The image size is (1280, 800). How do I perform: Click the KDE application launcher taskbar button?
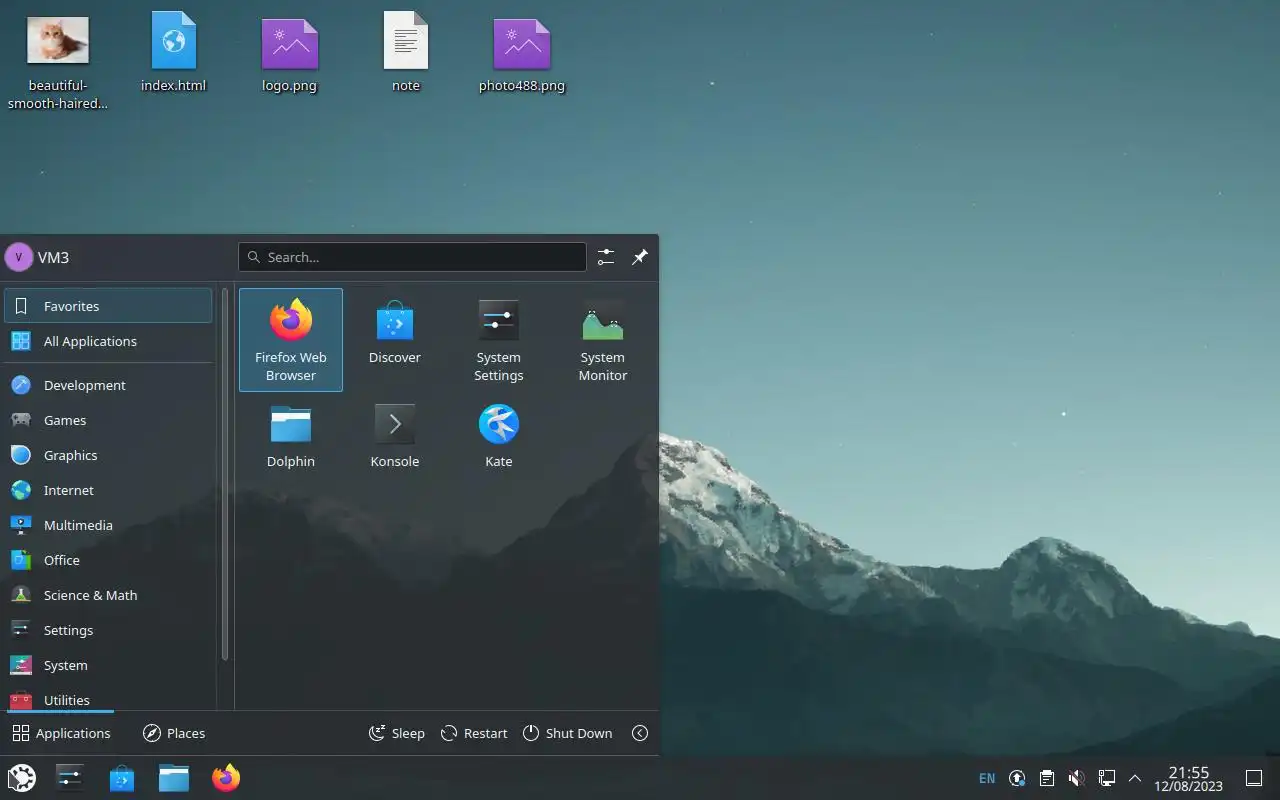pyautogui.click(x=22, y=777)
